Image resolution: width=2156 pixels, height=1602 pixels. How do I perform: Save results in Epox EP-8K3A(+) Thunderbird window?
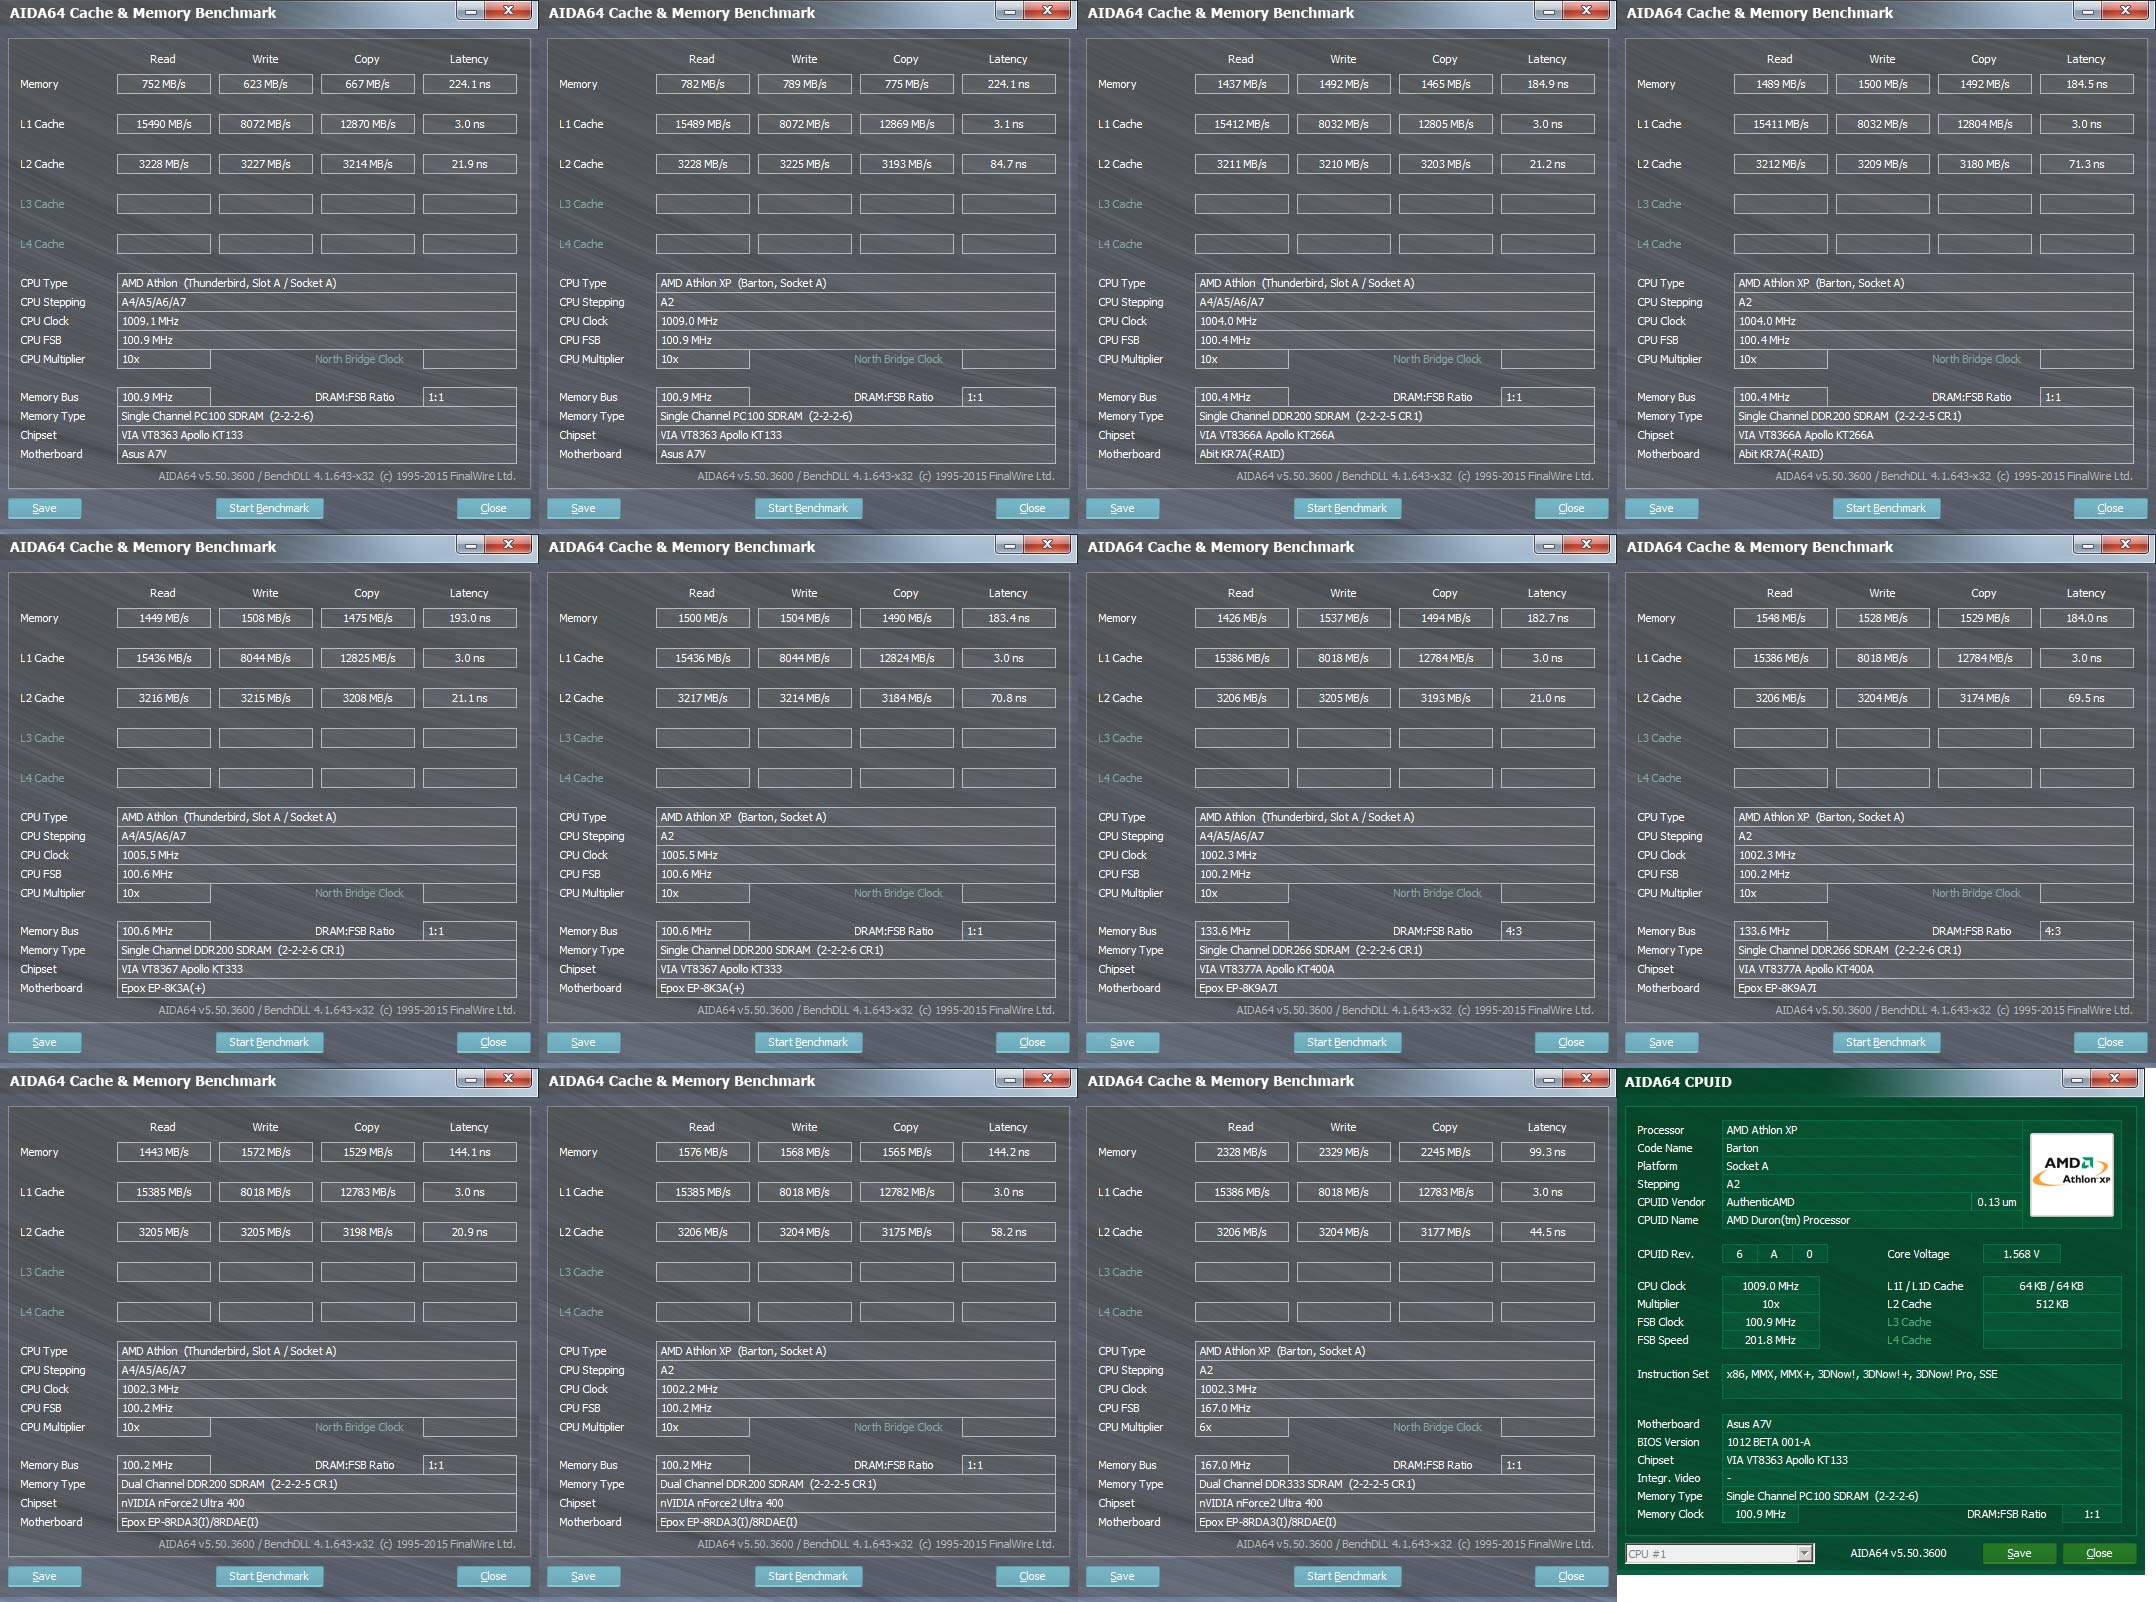[44, 1042]
